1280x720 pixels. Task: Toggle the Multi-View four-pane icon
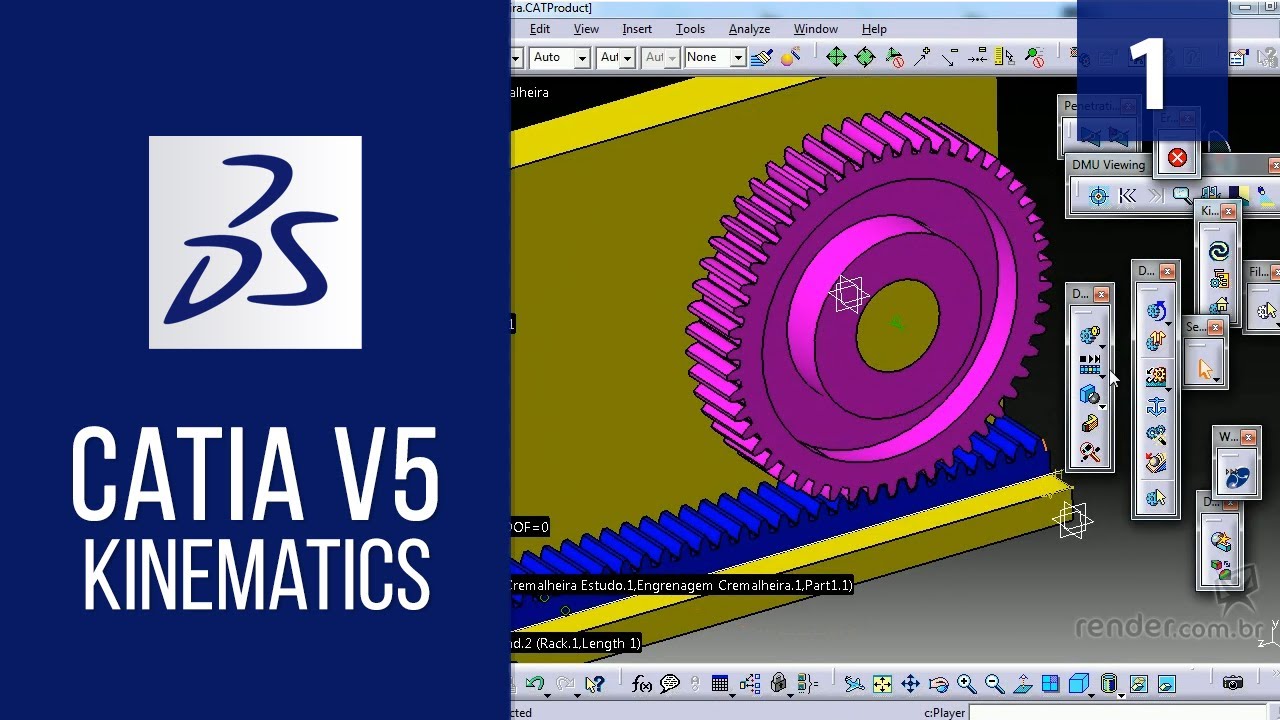(x=1050, y=684)
